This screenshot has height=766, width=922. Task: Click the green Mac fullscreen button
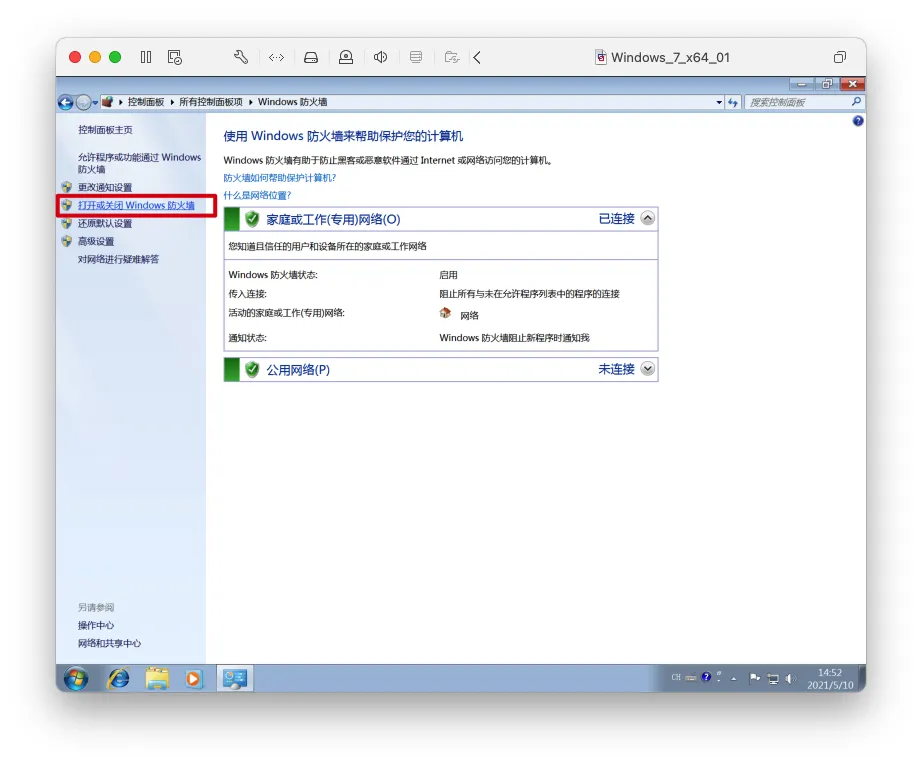click(115, 57)
